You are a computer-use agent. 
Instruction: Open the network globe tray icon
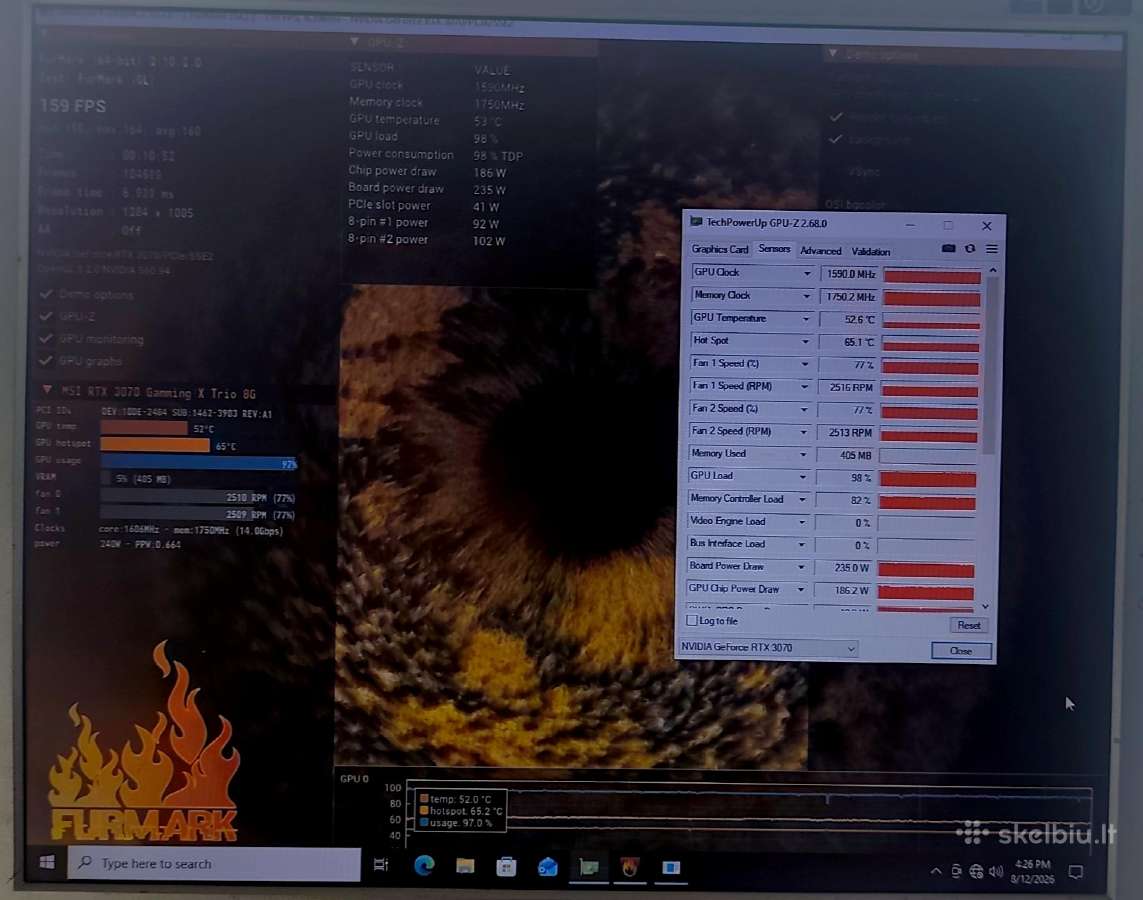(976, 872)
